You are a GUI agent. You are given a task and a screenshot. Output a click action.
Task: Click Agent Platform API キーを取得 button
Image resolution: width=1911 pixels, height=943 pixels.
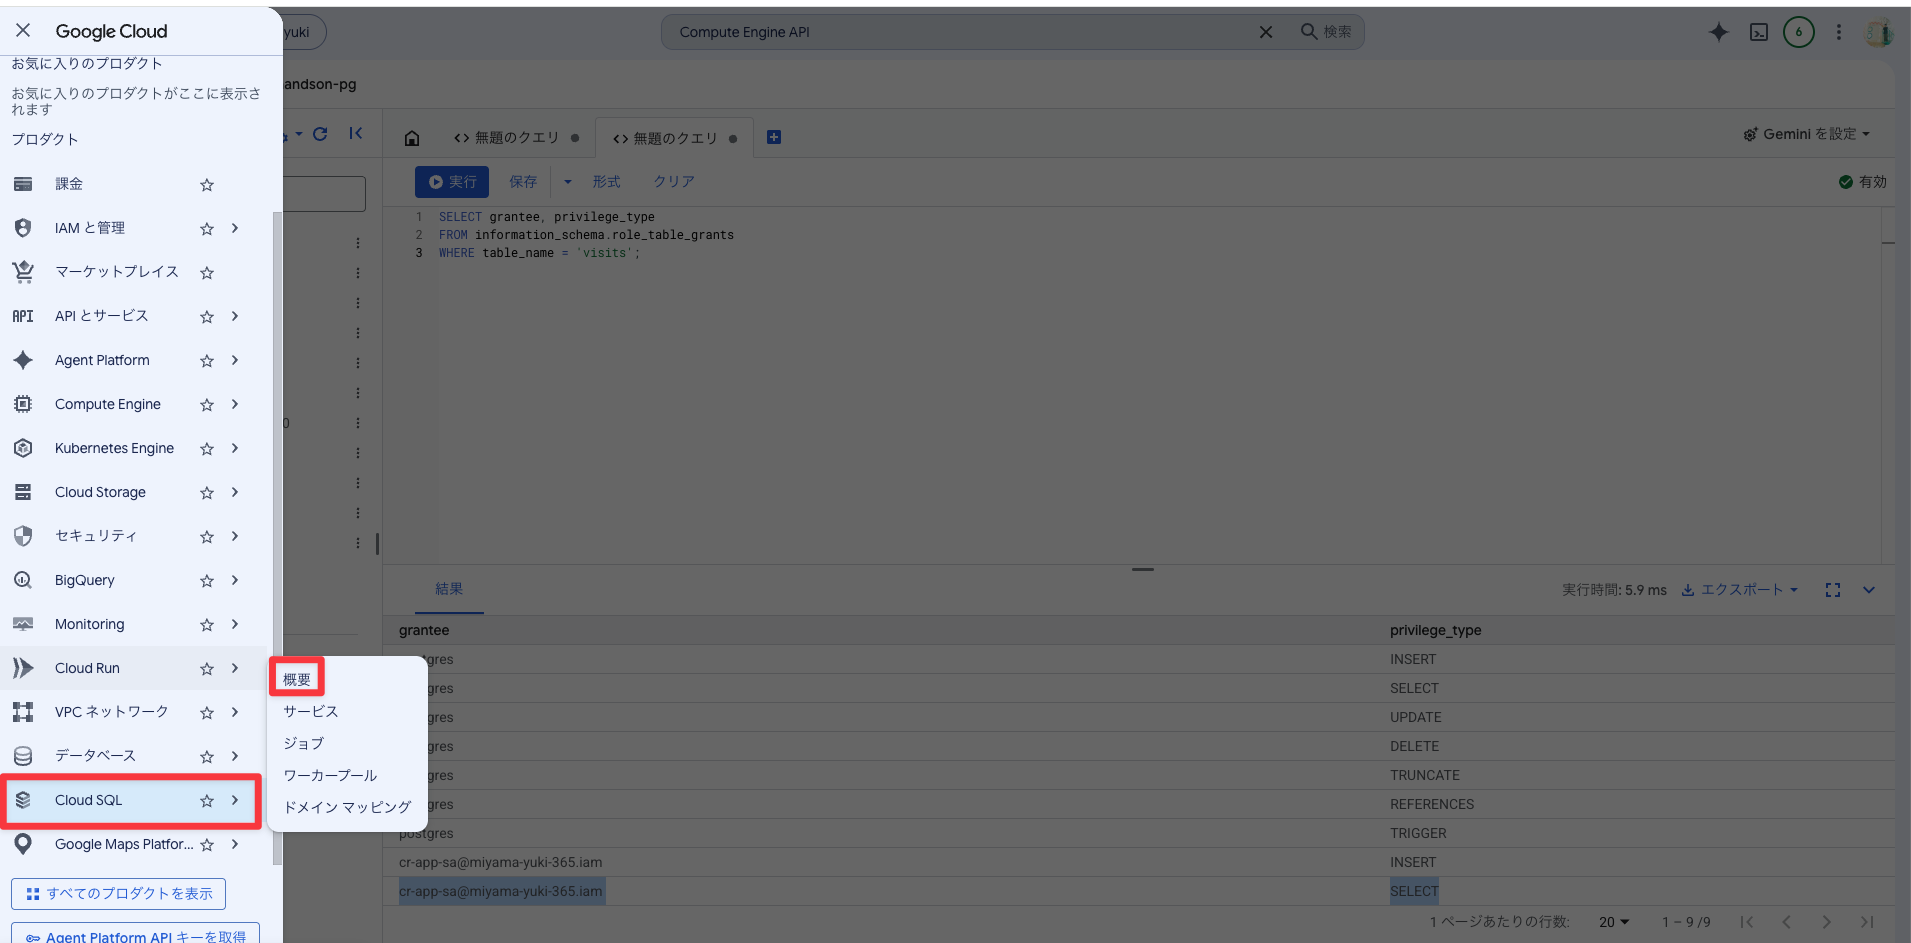[136, 934]
